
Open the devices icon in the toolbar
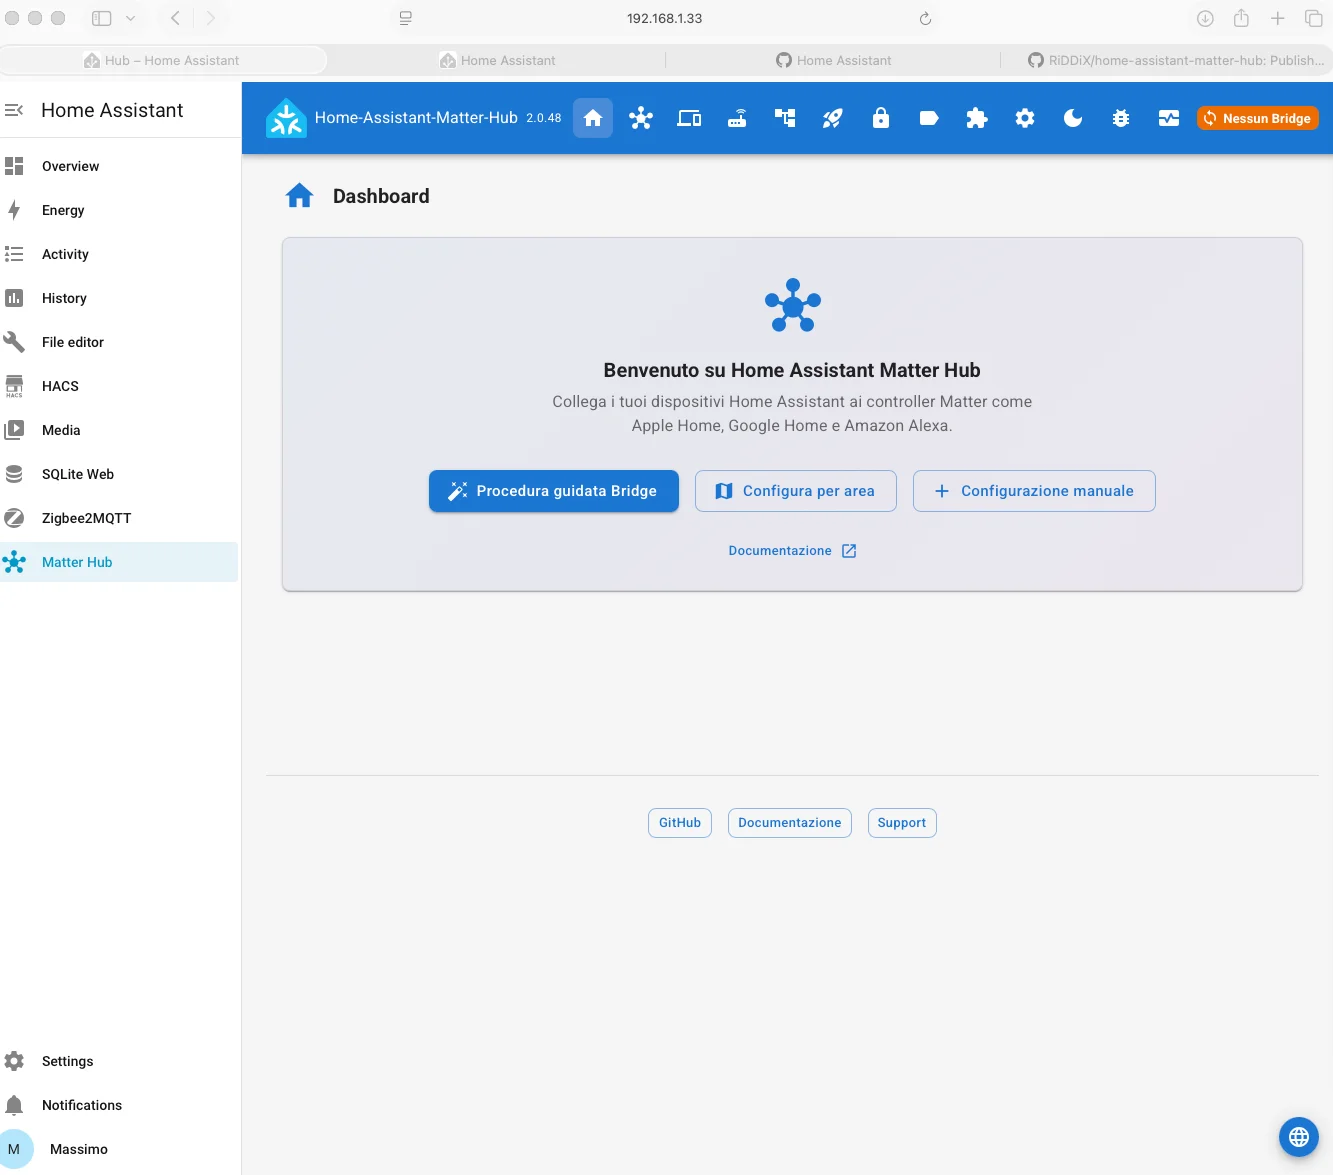(x=689, y=118)
